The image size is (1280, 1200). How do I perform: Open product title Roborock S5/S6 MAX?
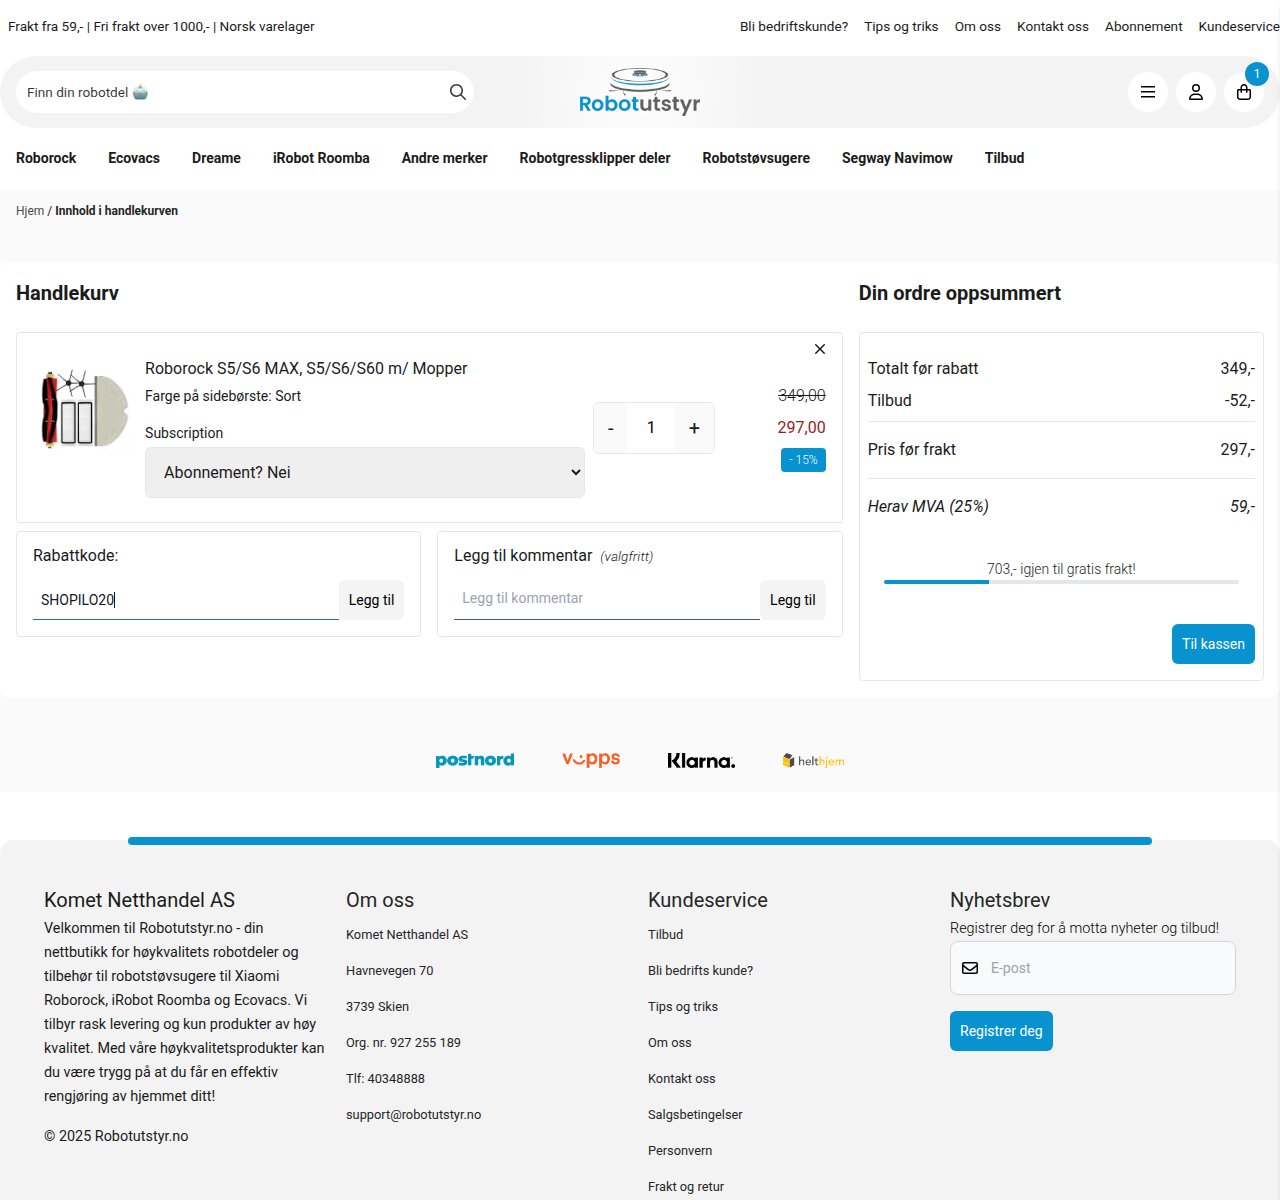coord(306,368)
